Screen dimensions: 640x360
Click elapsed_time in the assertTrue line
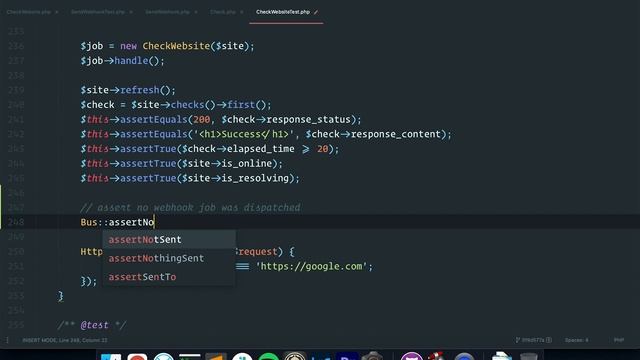260,149
